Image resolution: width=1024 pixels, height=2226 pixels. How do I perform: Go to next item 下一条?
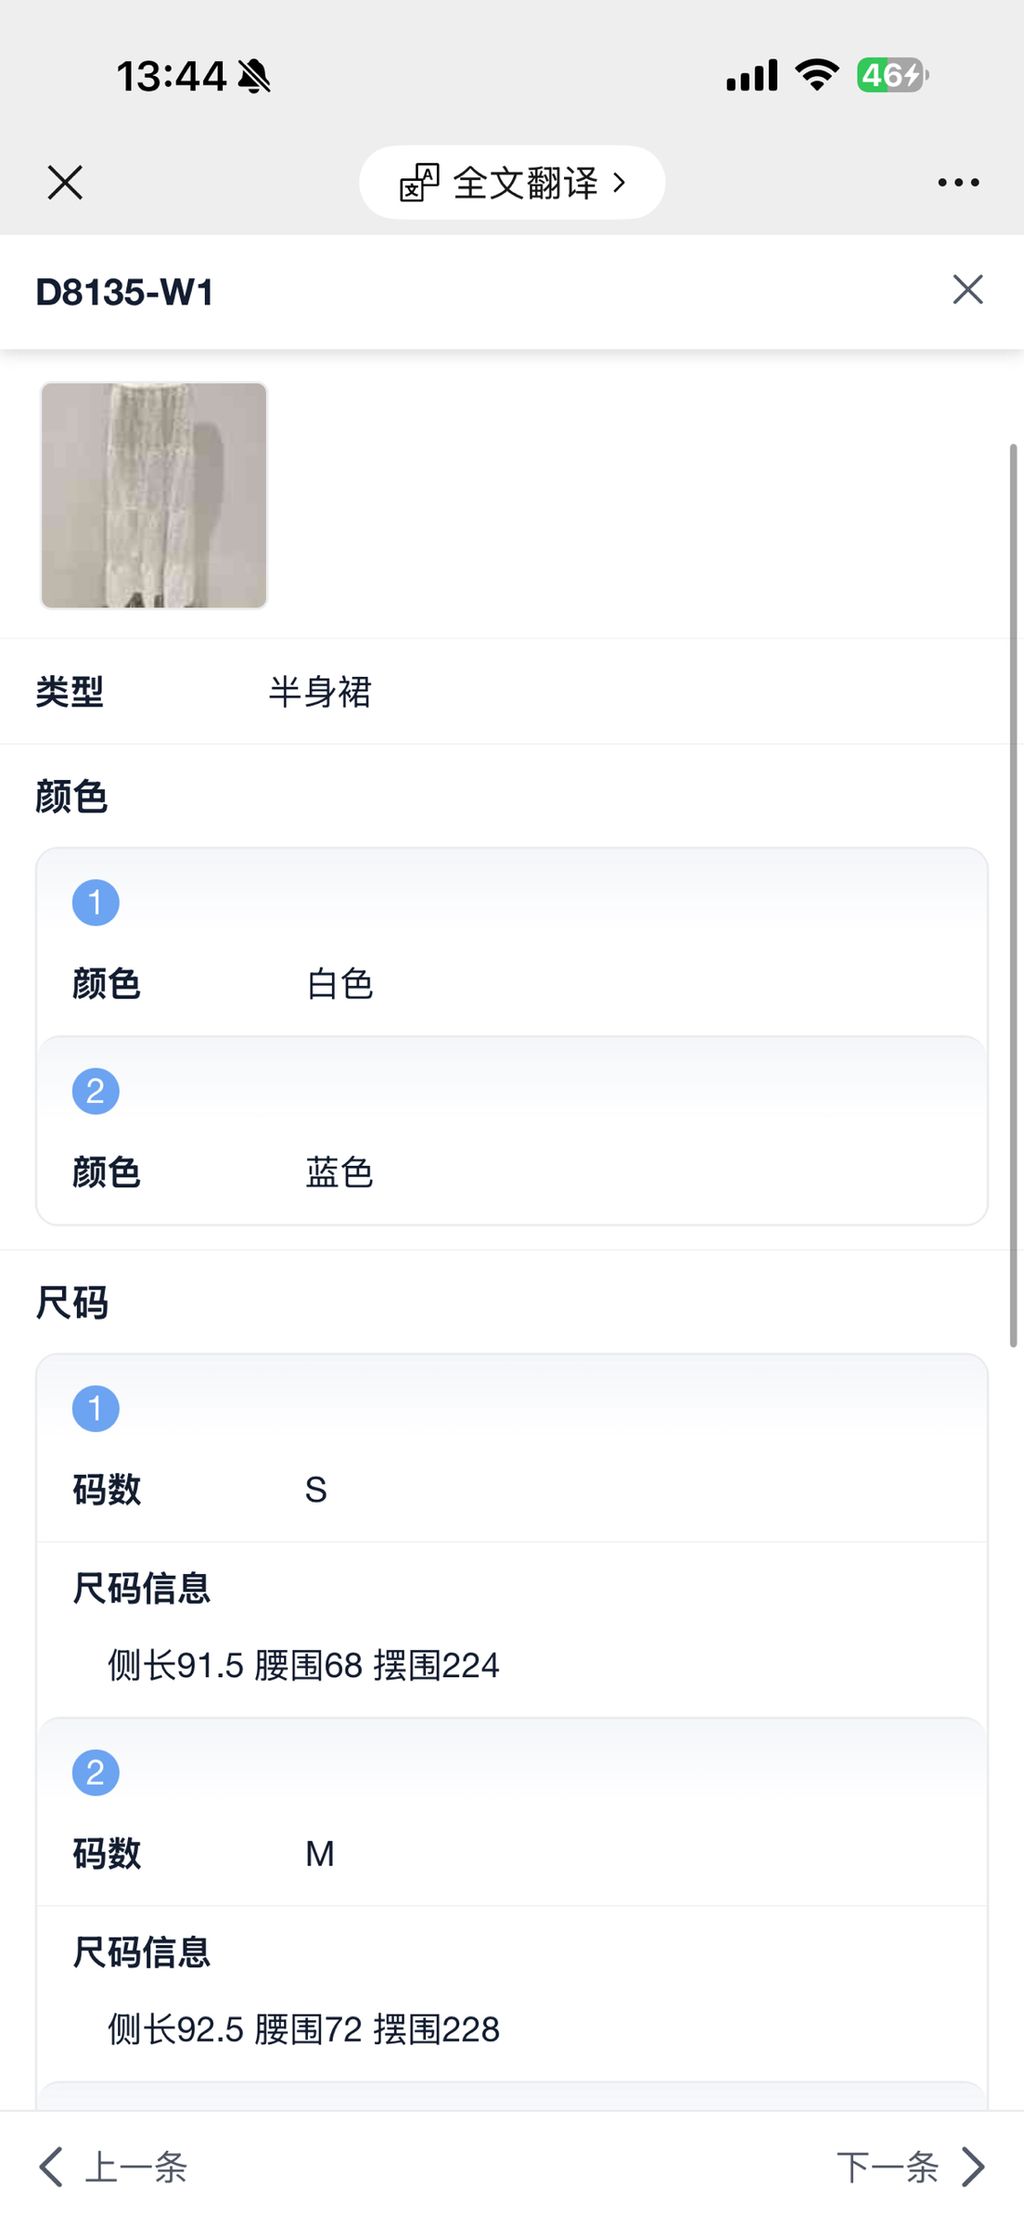(x=887, y=2167)
